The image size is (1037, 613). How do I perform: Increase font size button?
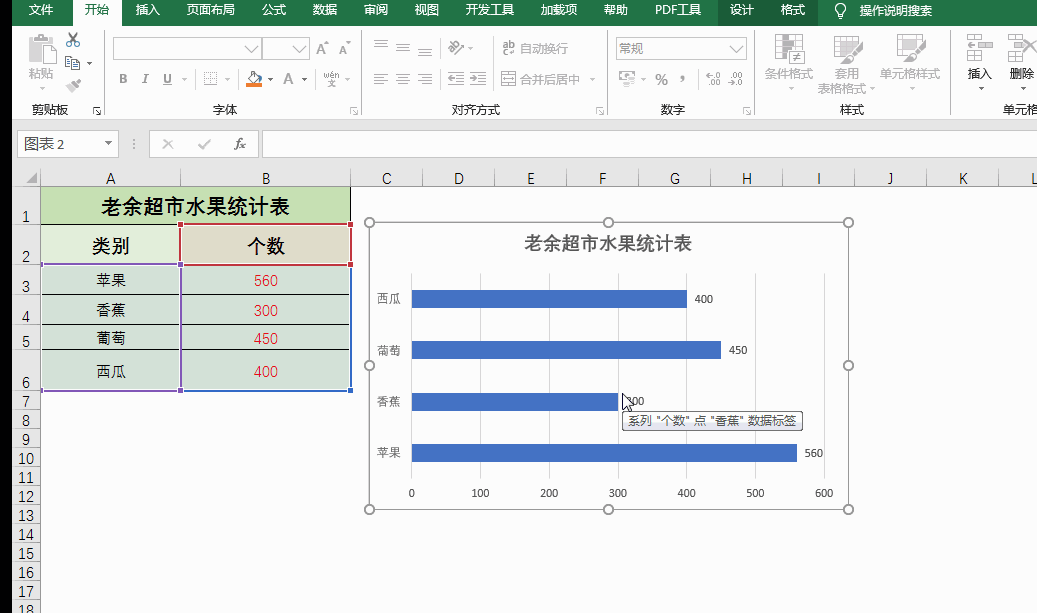[321, 48]
